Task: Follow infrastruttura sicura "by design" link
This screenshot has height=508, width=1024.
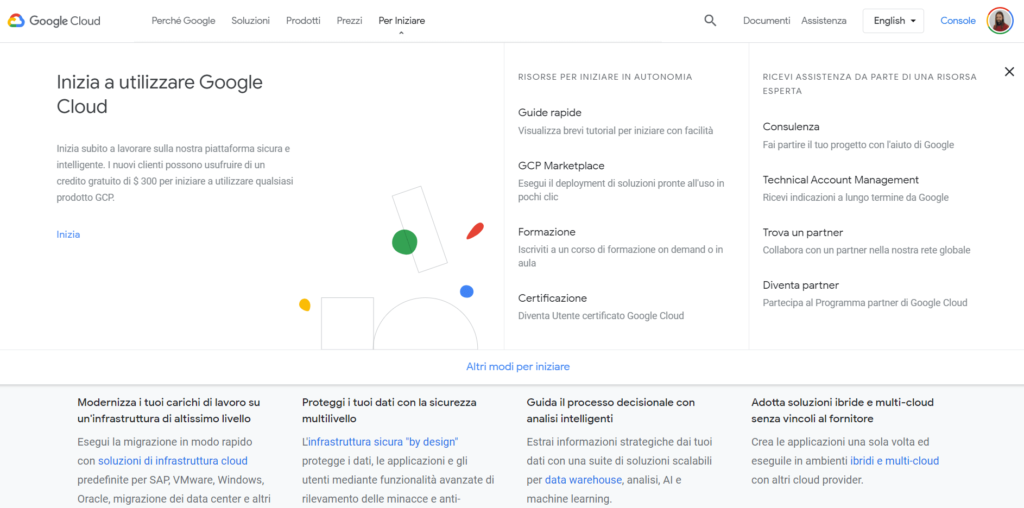Action: (383, 441)
